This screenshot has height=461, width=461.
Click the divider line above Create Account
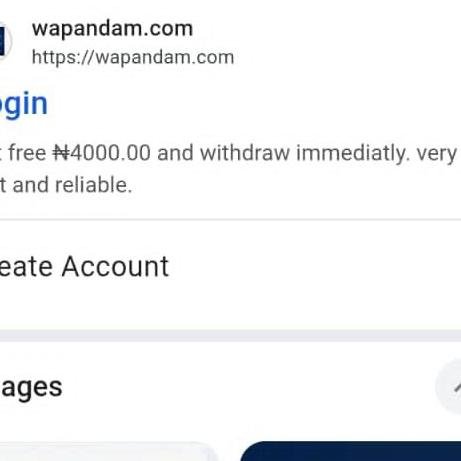tap(230, 220)
